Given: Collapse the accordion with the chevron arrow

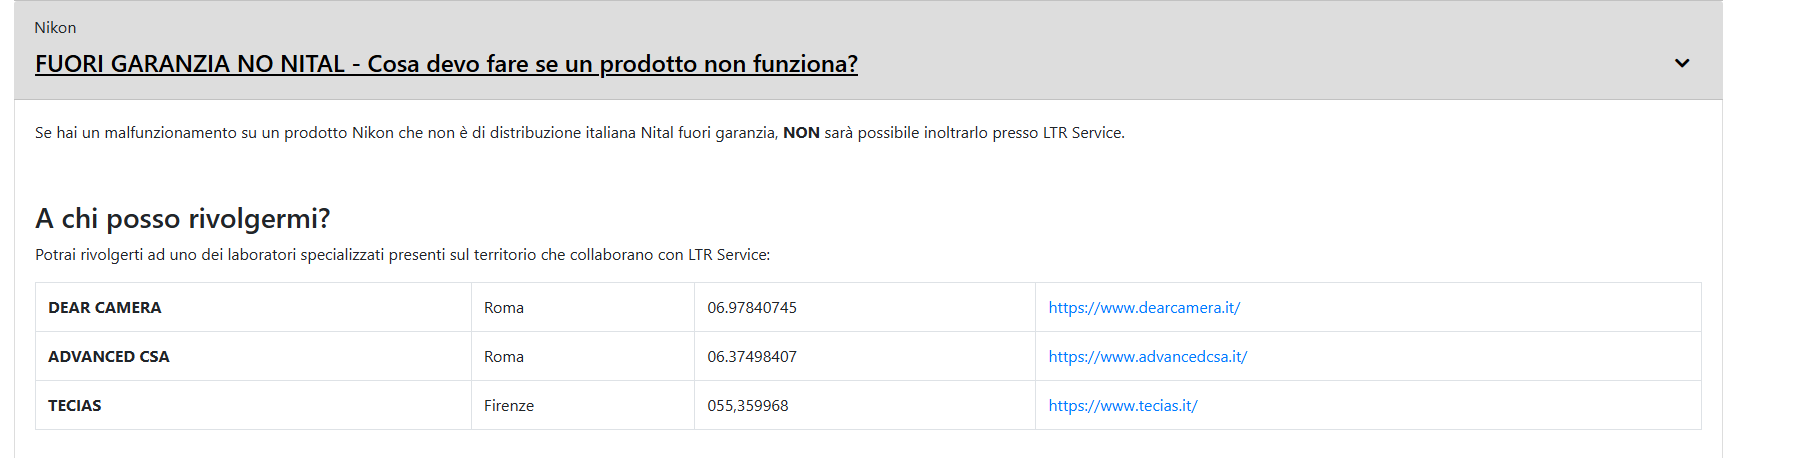Looking at the screenshot, I should coord(1682,63).
